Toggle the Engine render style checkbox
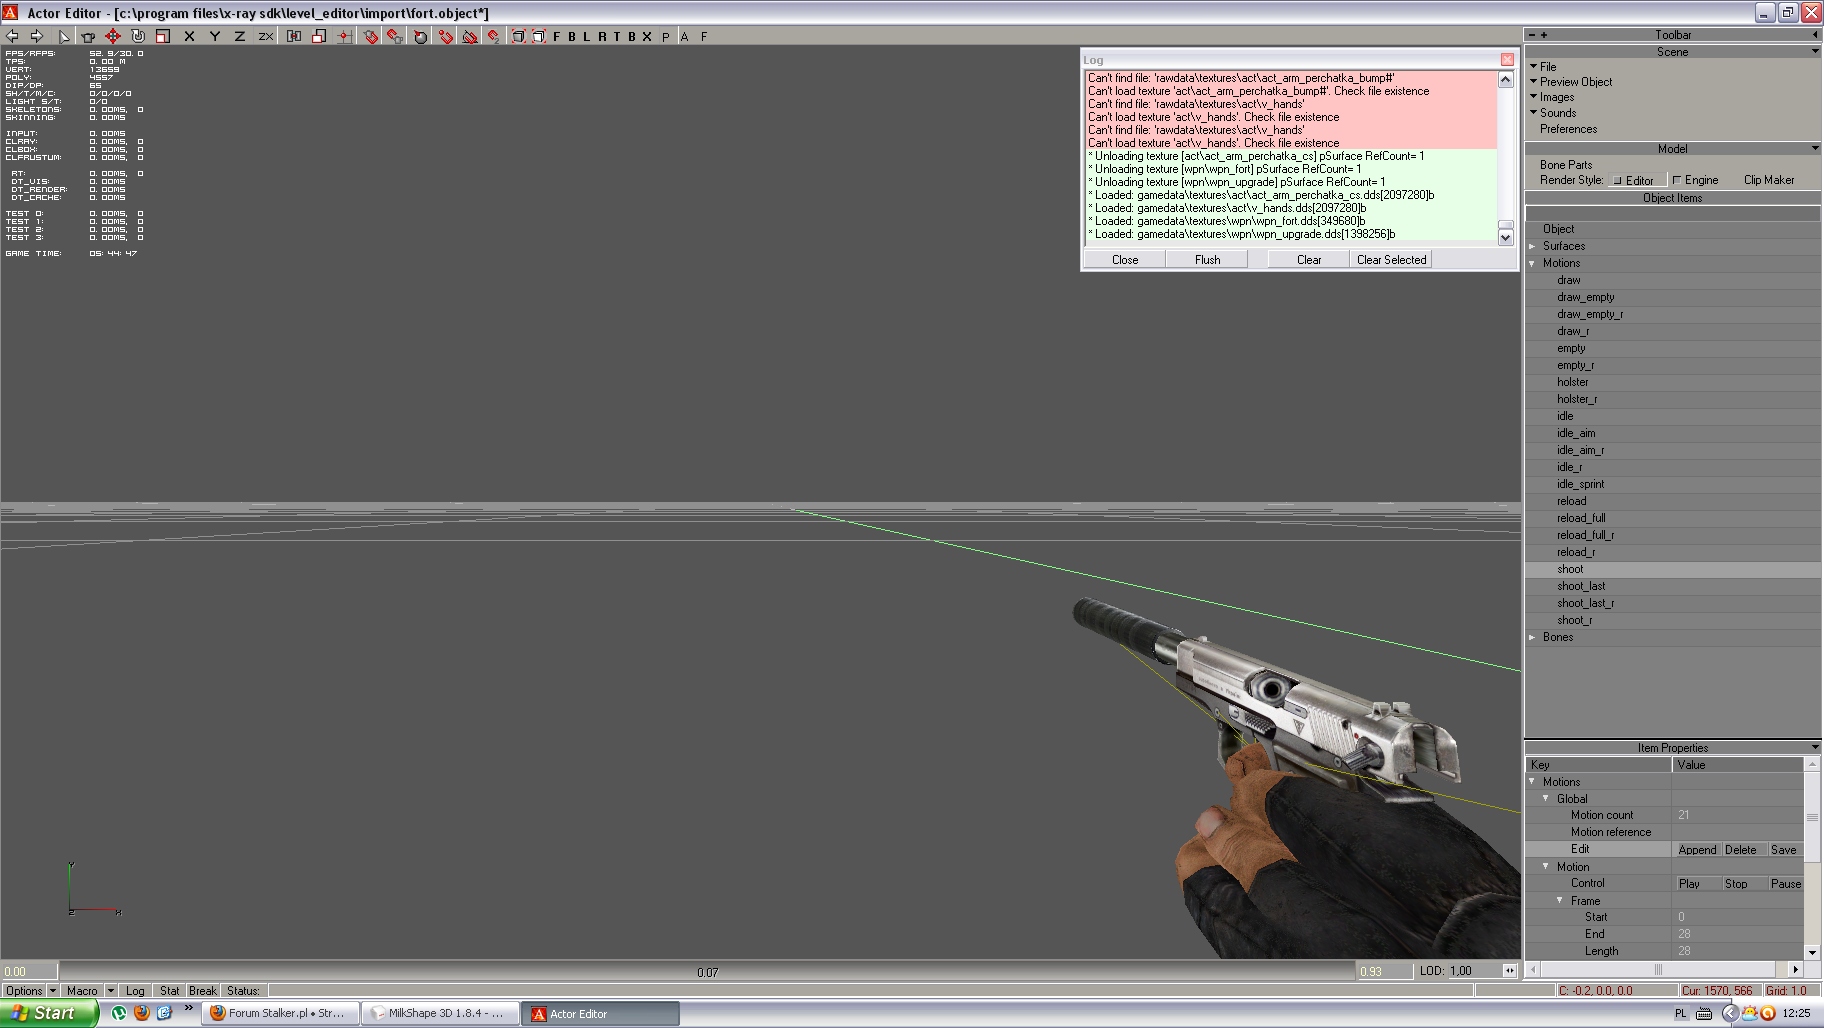 [1695, 180]
